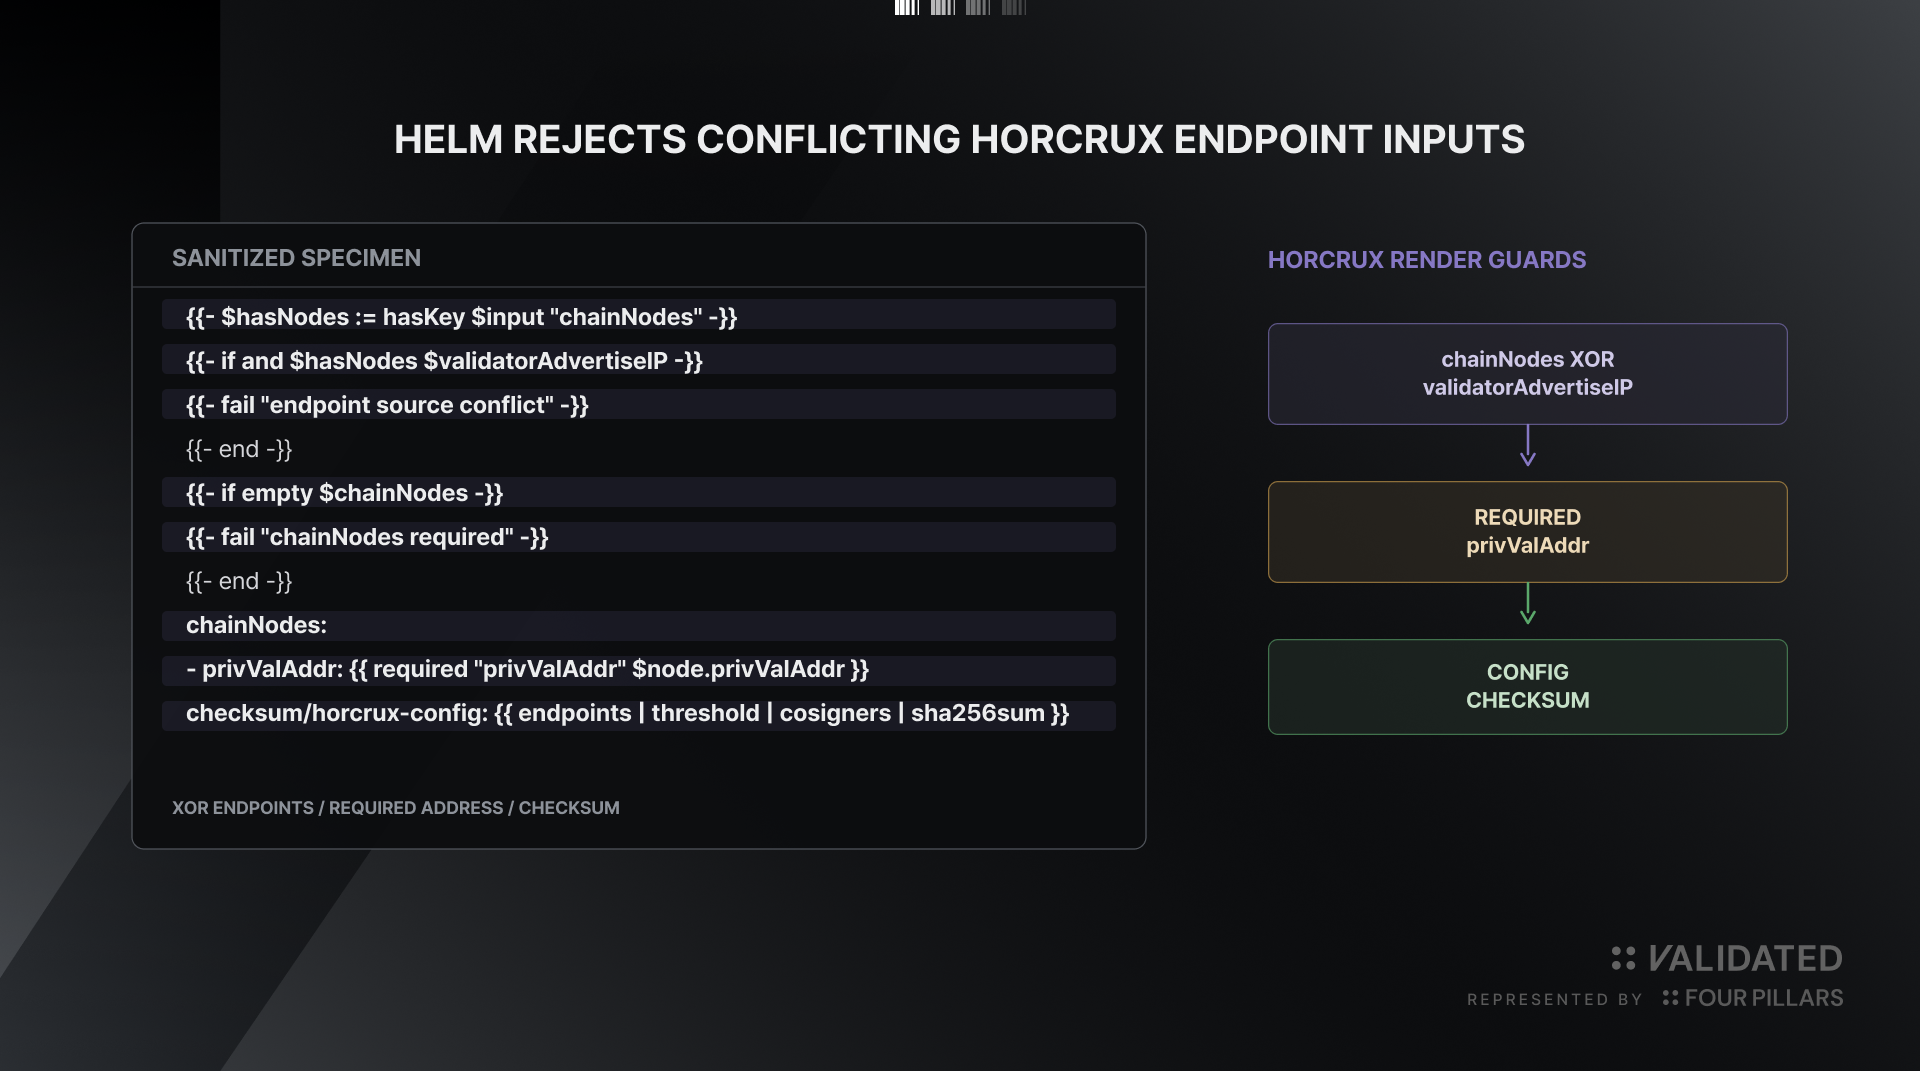Select the CONFIG CHECKSUM box
1920x1071 pixels.
pos(1527,686)
